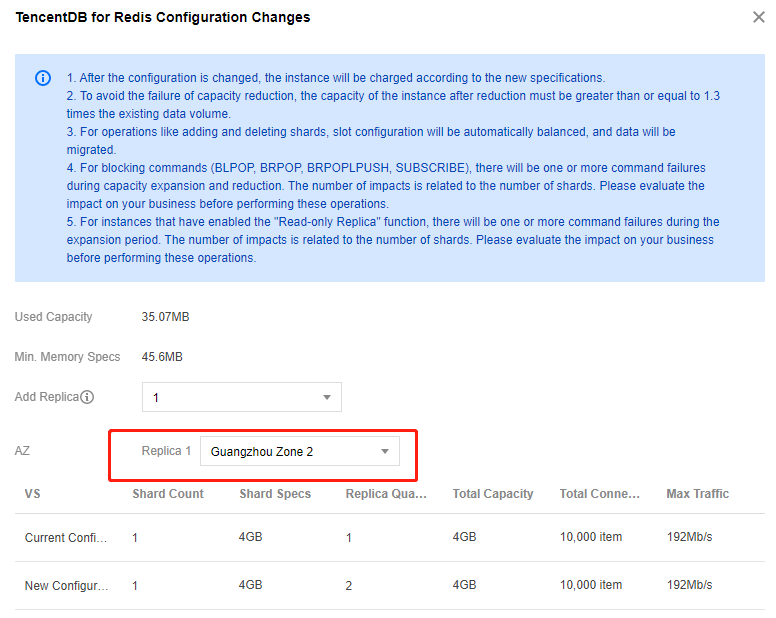Image resolution: width=776 pixels, height=618 pixels.
Task: Select the New Configur... table row
Action: pyautogui.click(x=389, y=585)
